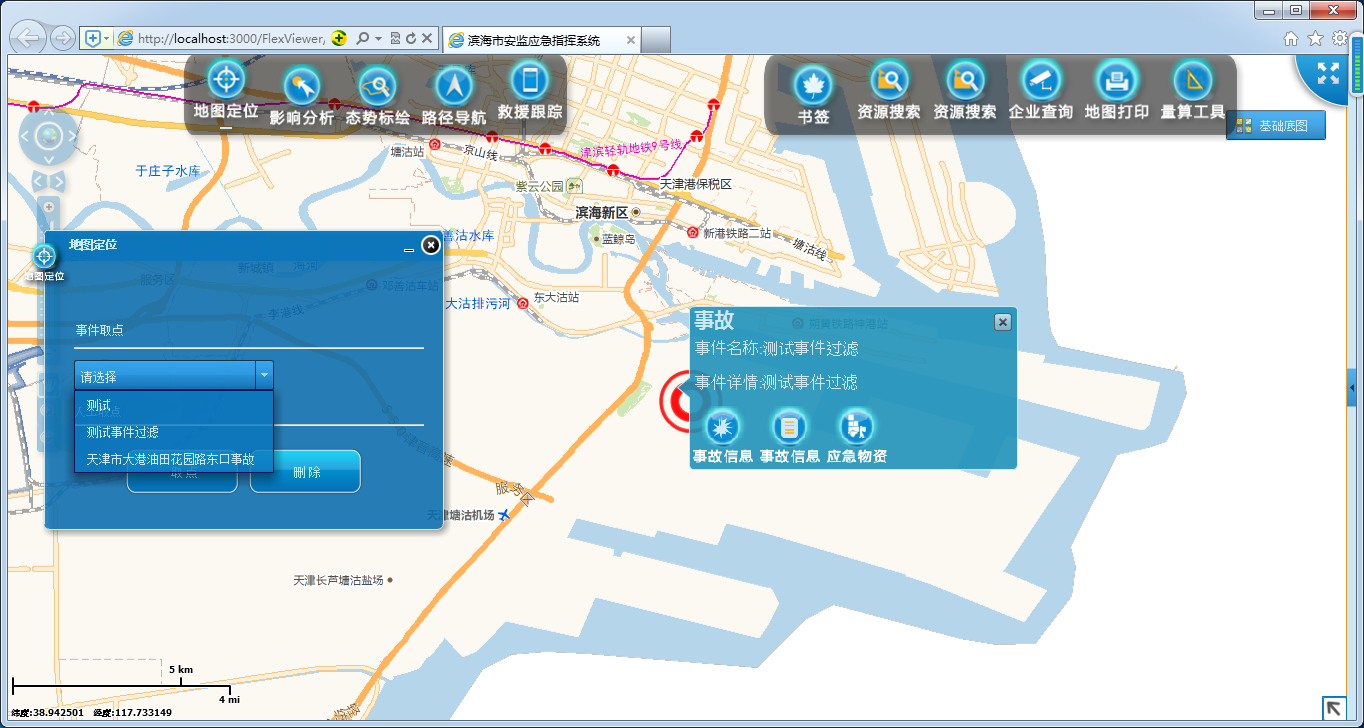The height and width of the screenshot is (728, 1364).
Task: Close the 地图定位 panel
Action: (x=430, y=245)
